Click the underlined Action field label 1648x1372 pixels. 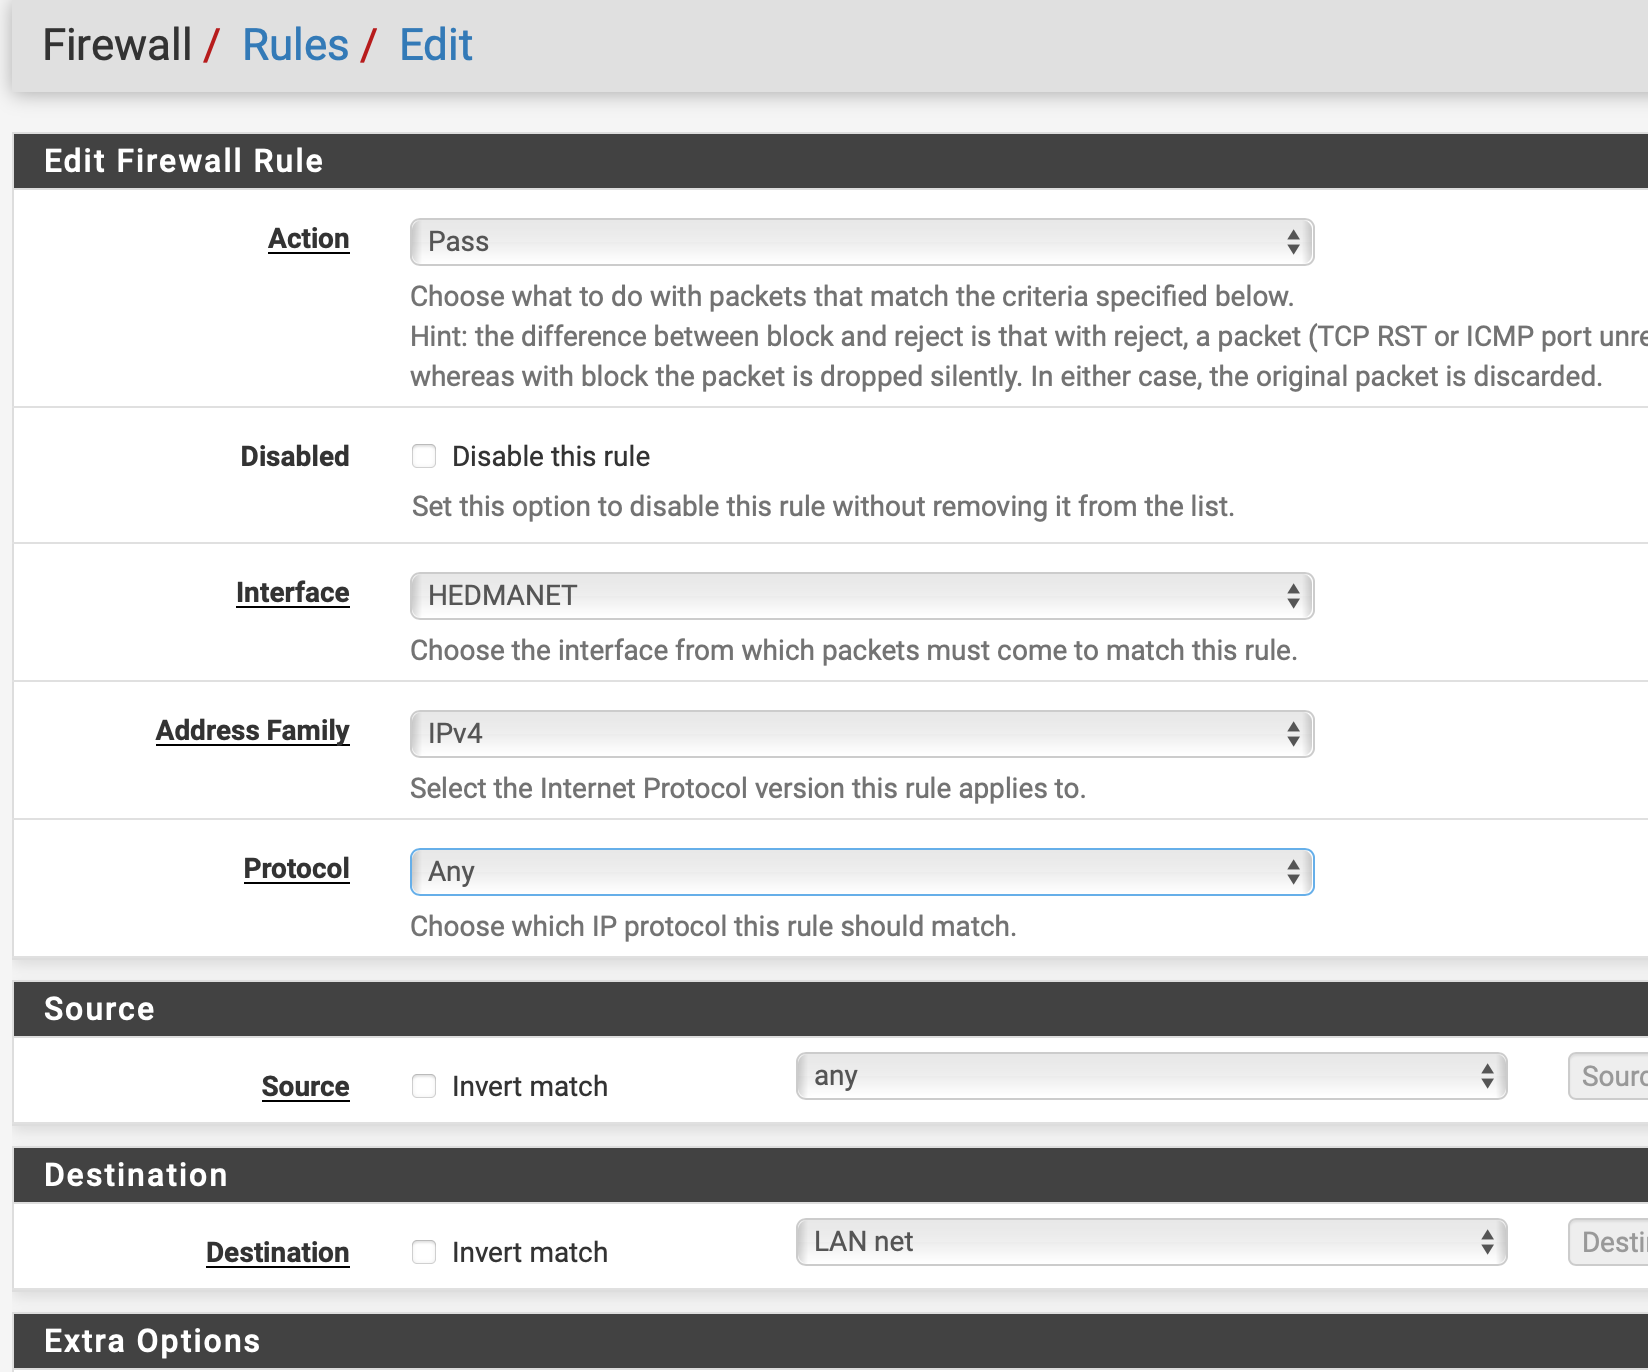[x=308, y=239]
